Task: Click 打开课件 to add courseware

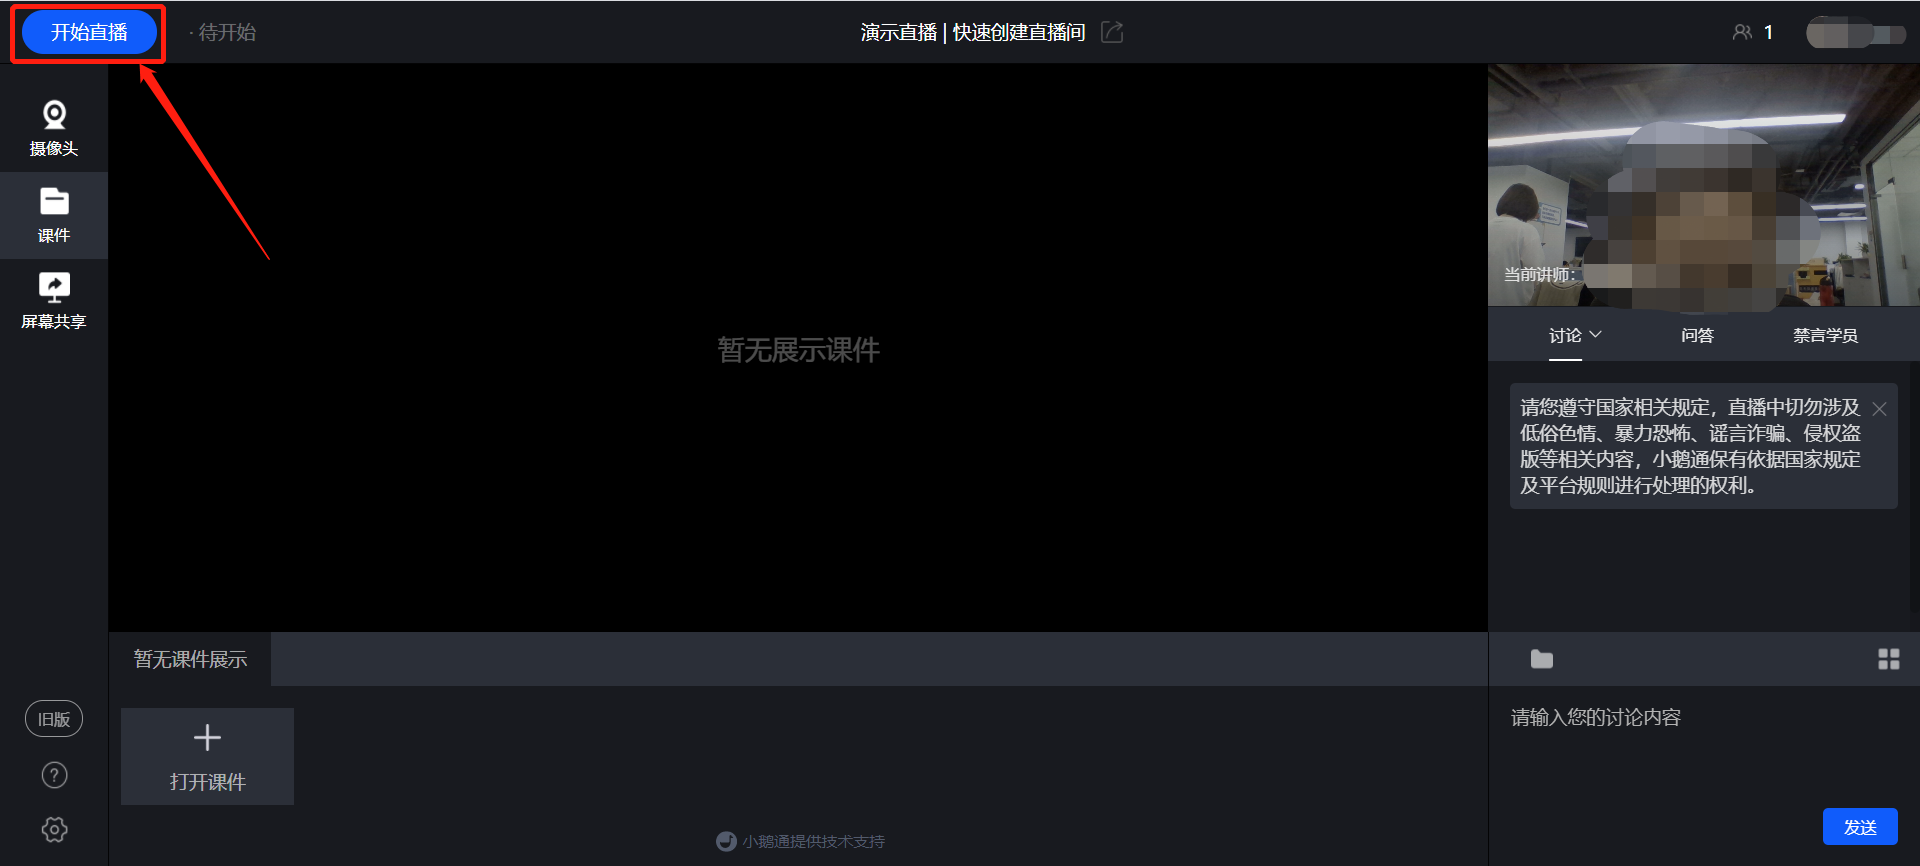Action: pyautogui.click(x=207, y=757)
